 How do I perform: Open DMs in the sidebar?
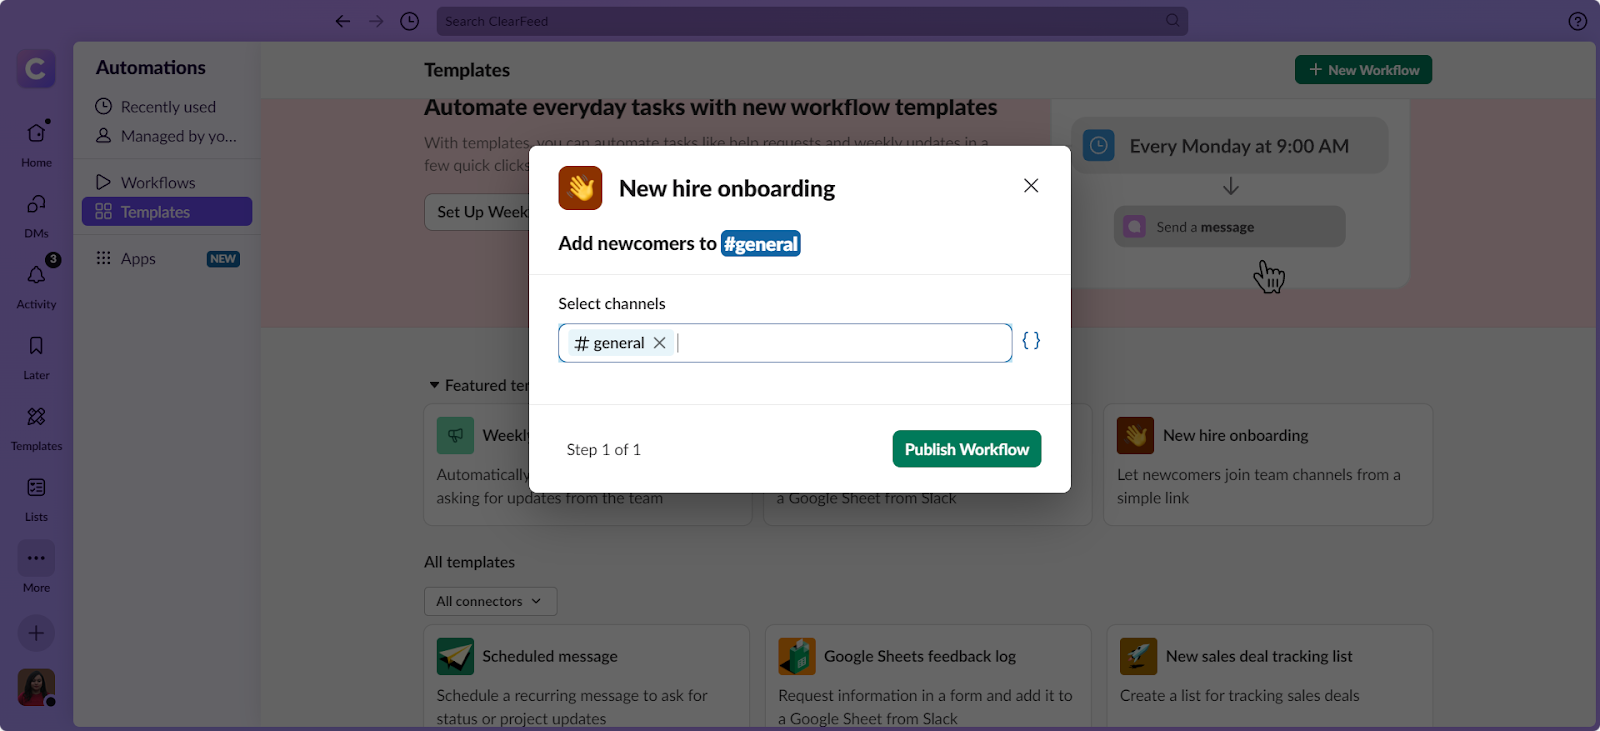[x=36, y=215]
